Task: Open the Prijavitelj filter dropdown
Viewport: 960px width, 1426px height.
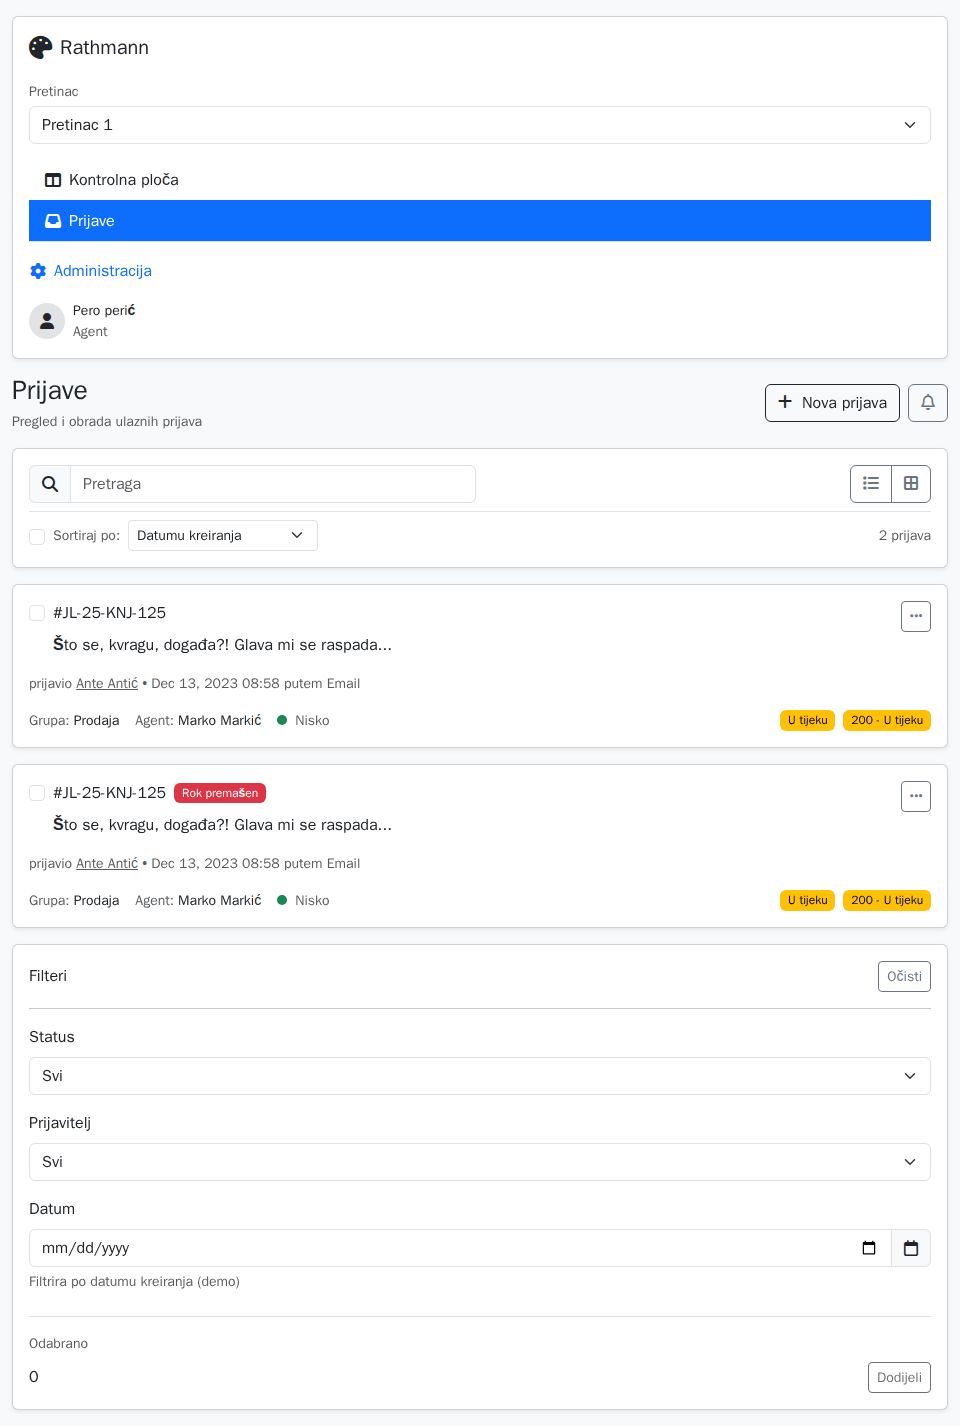Action: point(480,1162)
